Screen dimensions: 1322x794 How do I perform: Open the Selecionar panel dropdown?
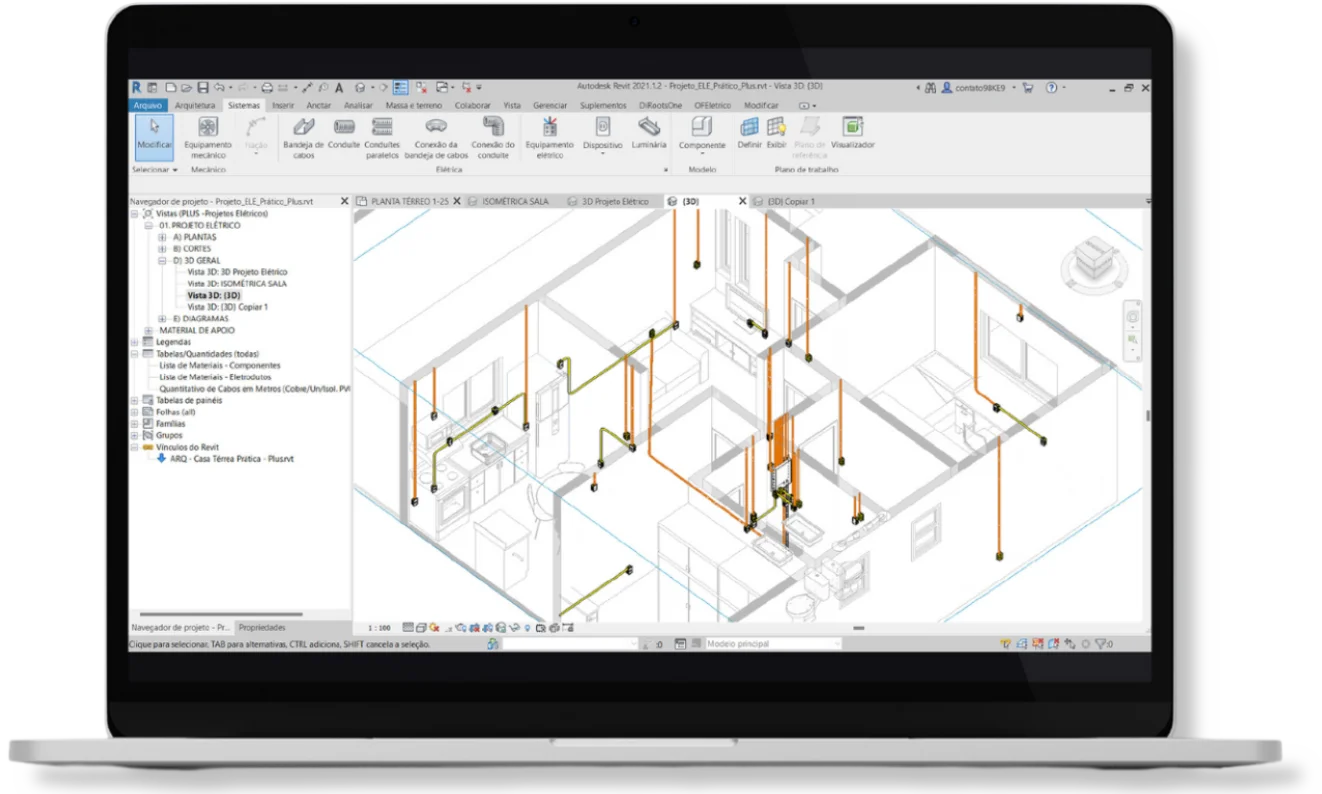click(x=155, y=170)
